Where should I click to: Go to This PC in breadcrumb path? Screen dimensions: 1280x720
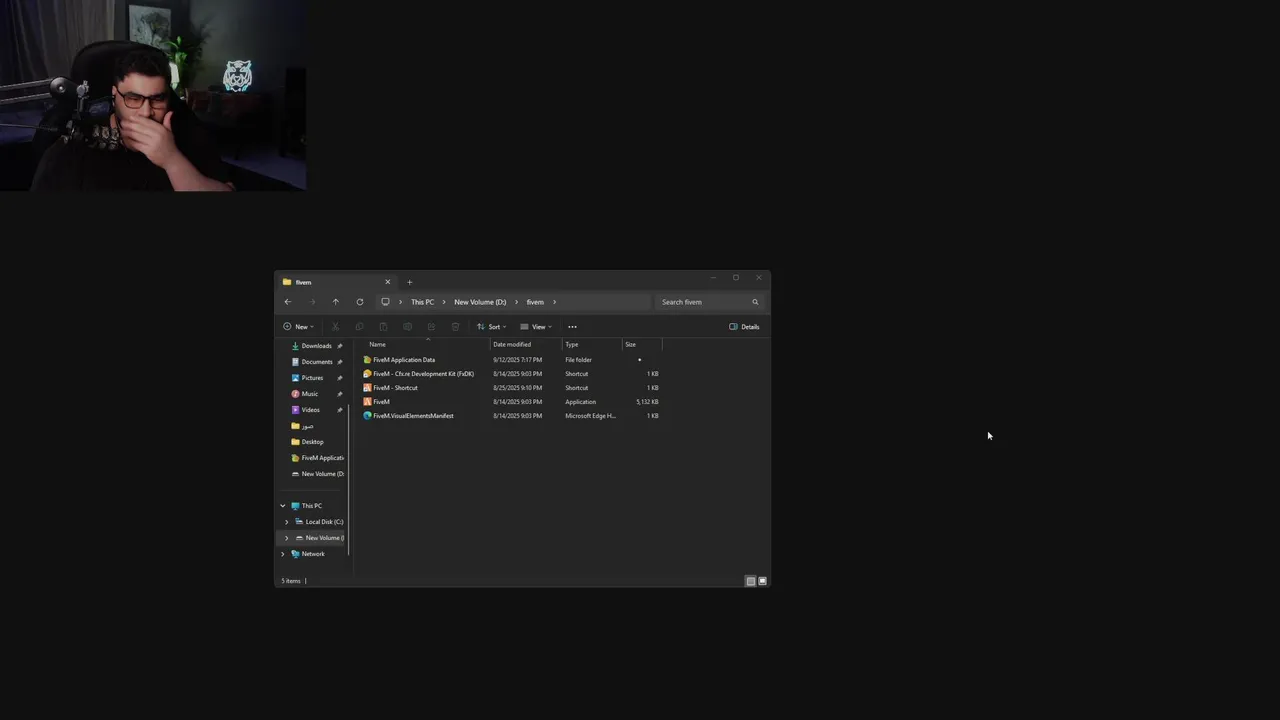[423, 302]
